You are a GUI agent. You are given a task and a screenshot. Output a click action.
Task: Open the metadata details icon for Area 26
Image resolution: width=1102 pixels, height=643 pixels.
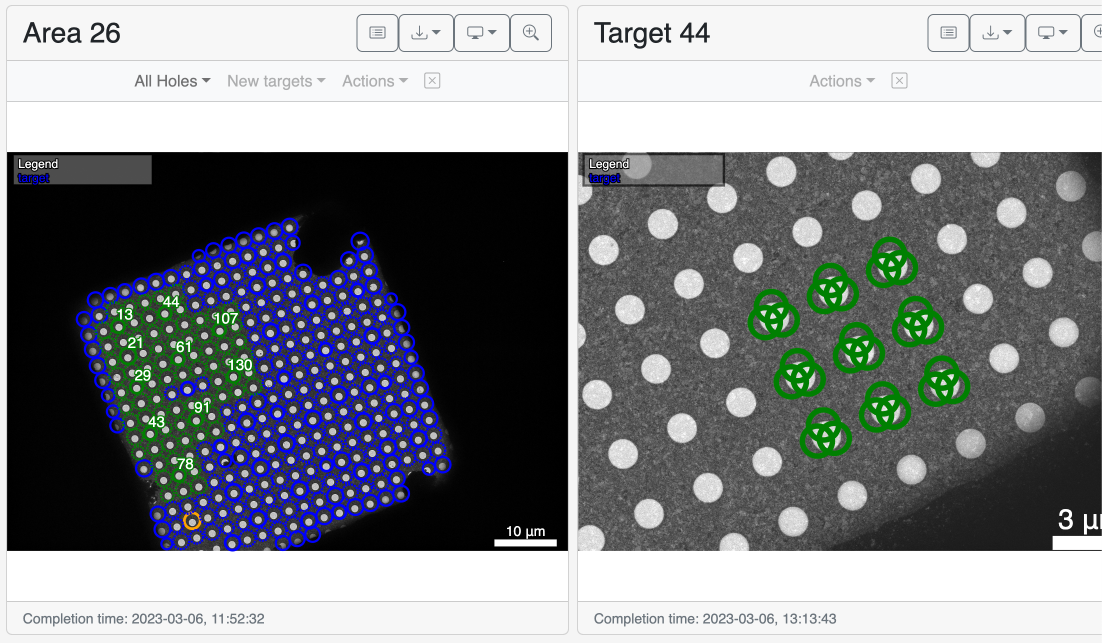point(377,32)
